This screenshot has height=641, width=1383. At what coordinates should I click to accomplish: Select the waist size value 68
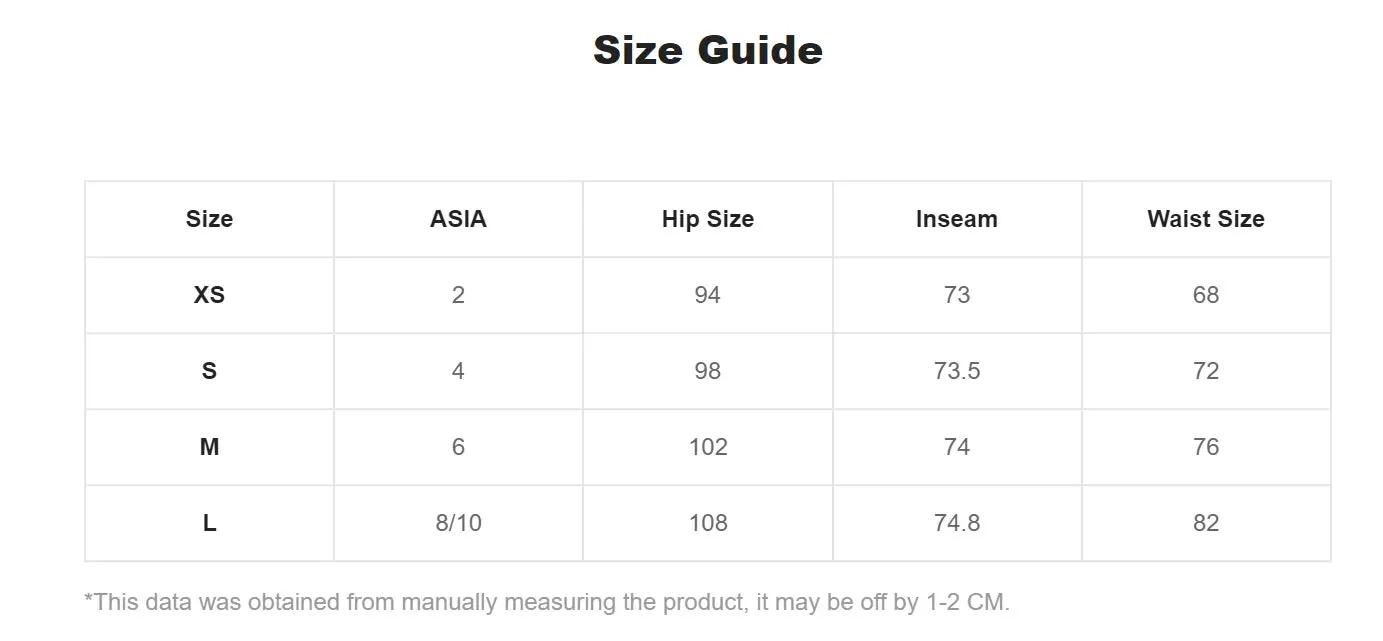pos(1206,295)
